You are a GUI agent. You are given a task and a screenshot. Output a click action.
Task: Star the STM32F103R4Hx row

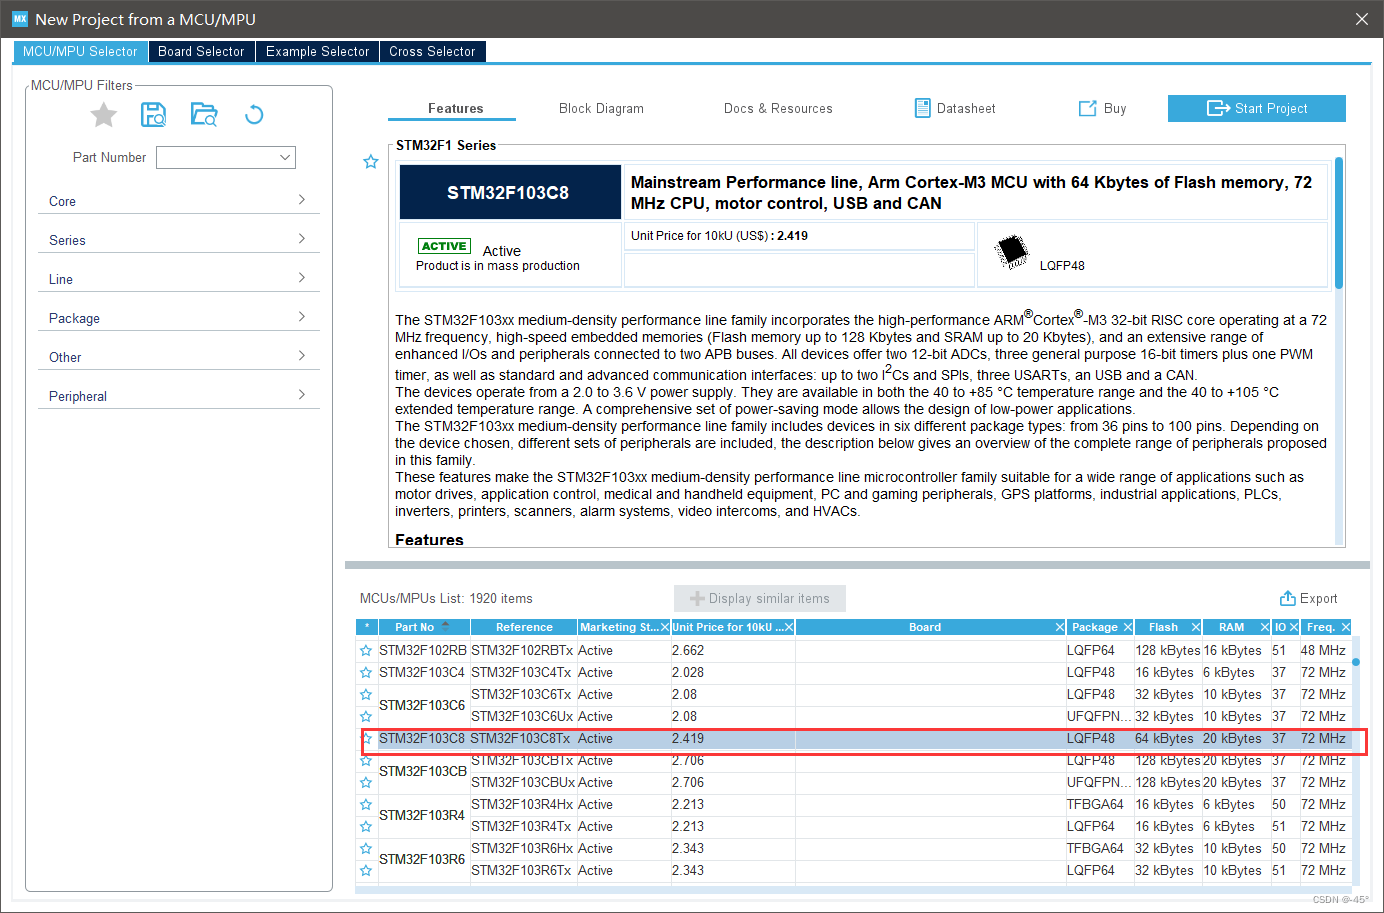[x=366, y=805]
